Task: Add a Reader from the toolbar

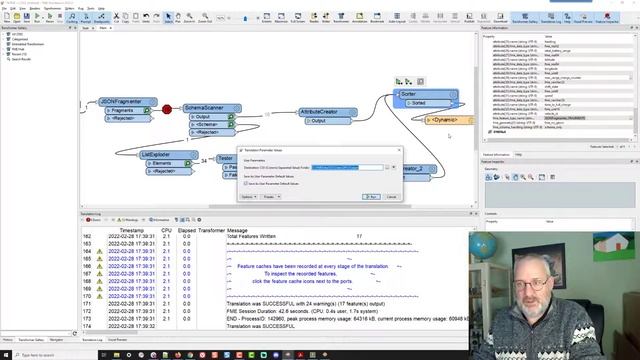Action: [x=314, y=17]
